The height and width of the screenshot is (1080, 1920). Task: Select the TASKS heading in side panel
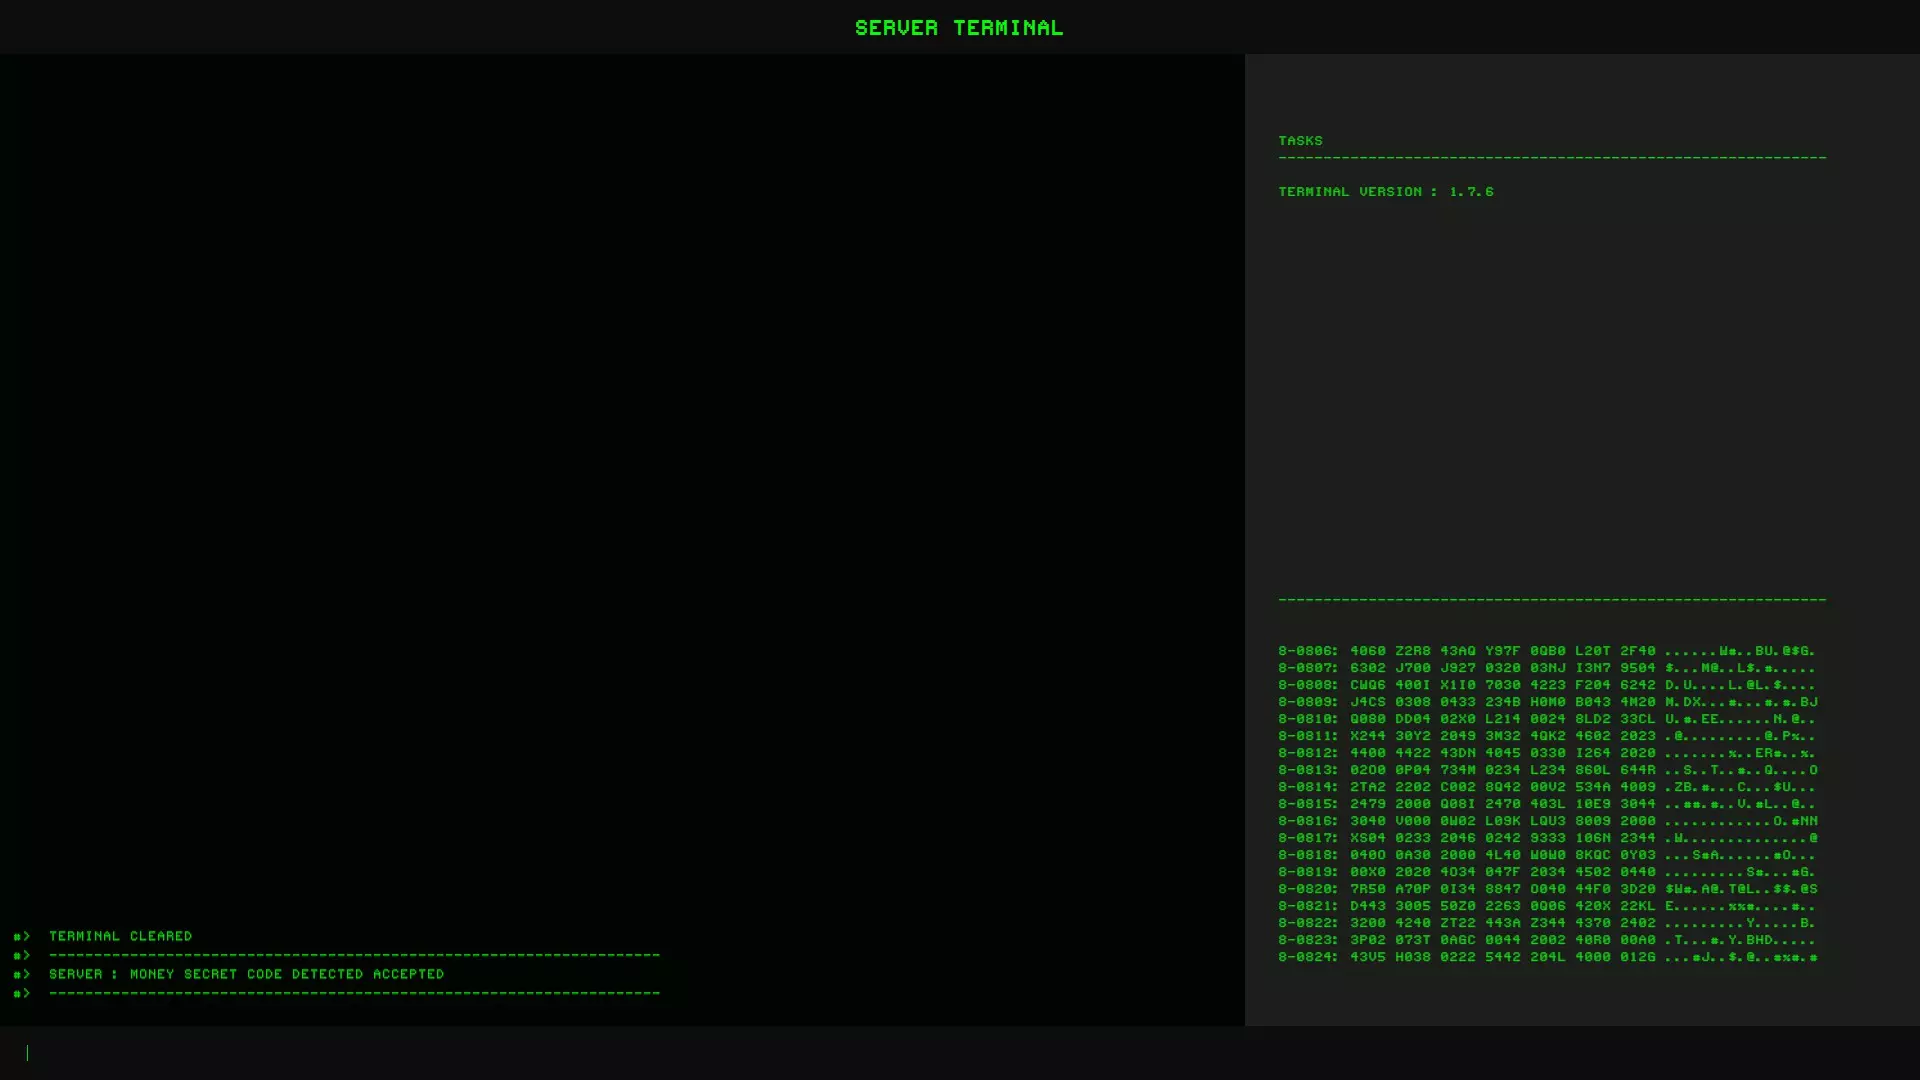pyautogui.click(x=1300, y=141)
